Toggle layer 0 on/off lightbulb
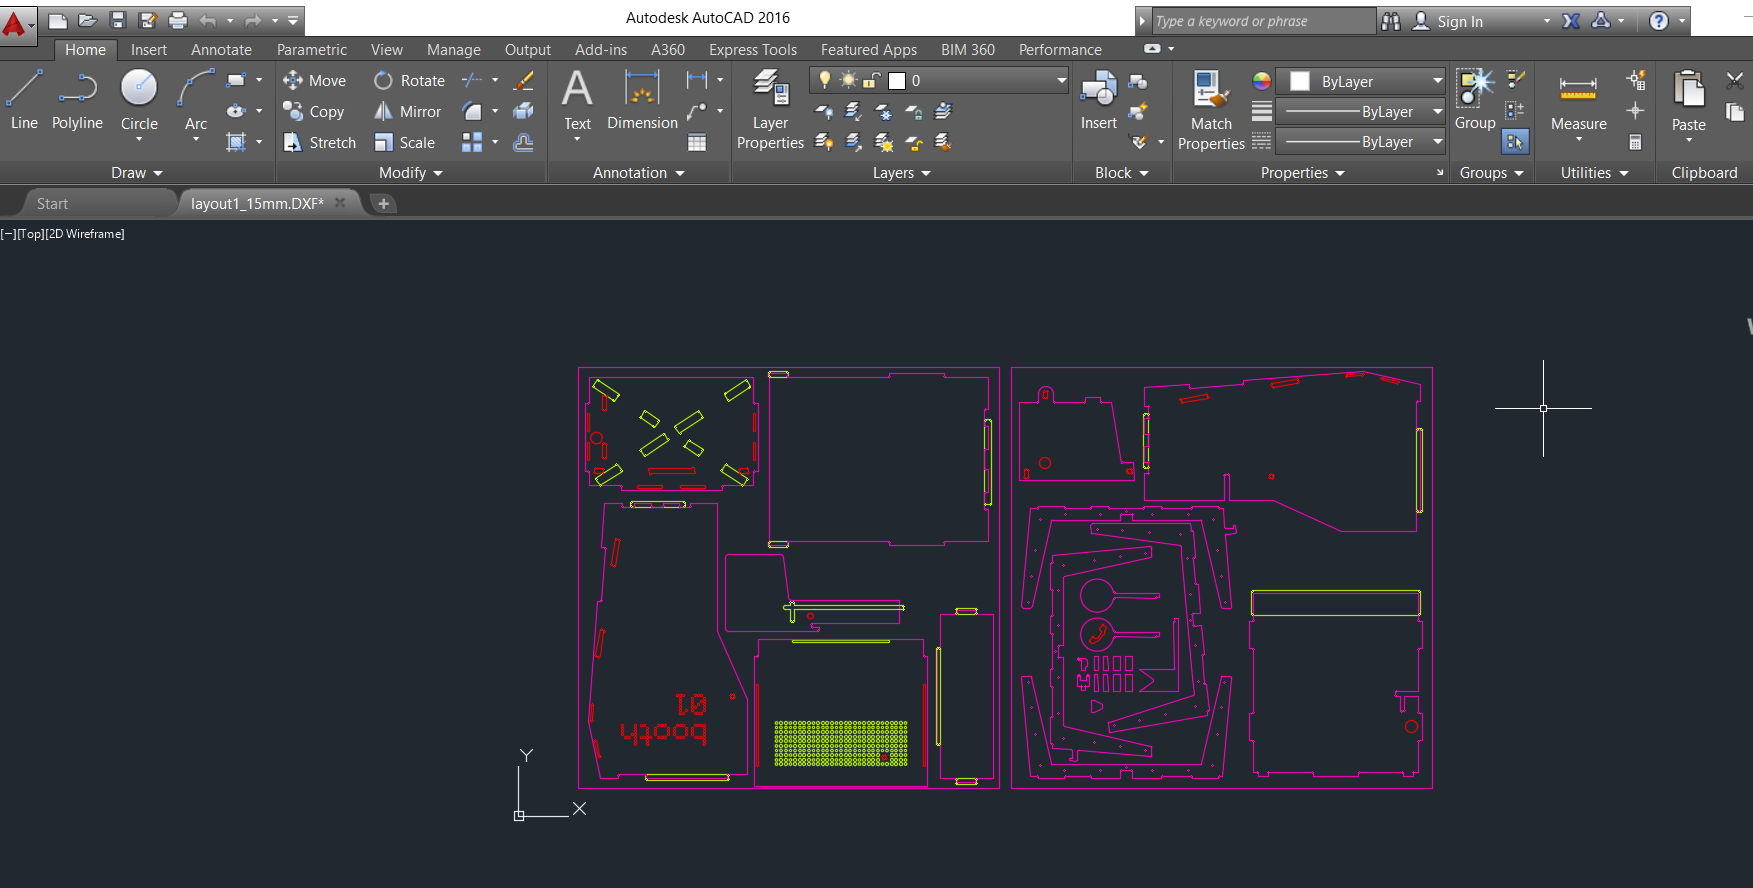The image size is (1753, 888). [x=825, y=80]
